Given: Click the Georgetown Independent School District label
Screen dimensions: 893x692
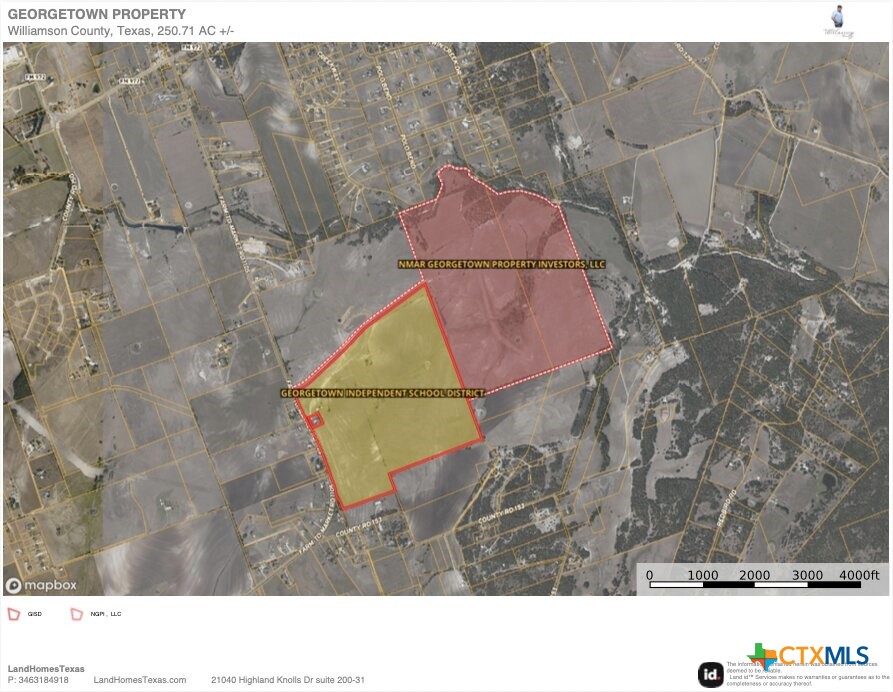Looking at the screenshot, I should pos(382,393).
